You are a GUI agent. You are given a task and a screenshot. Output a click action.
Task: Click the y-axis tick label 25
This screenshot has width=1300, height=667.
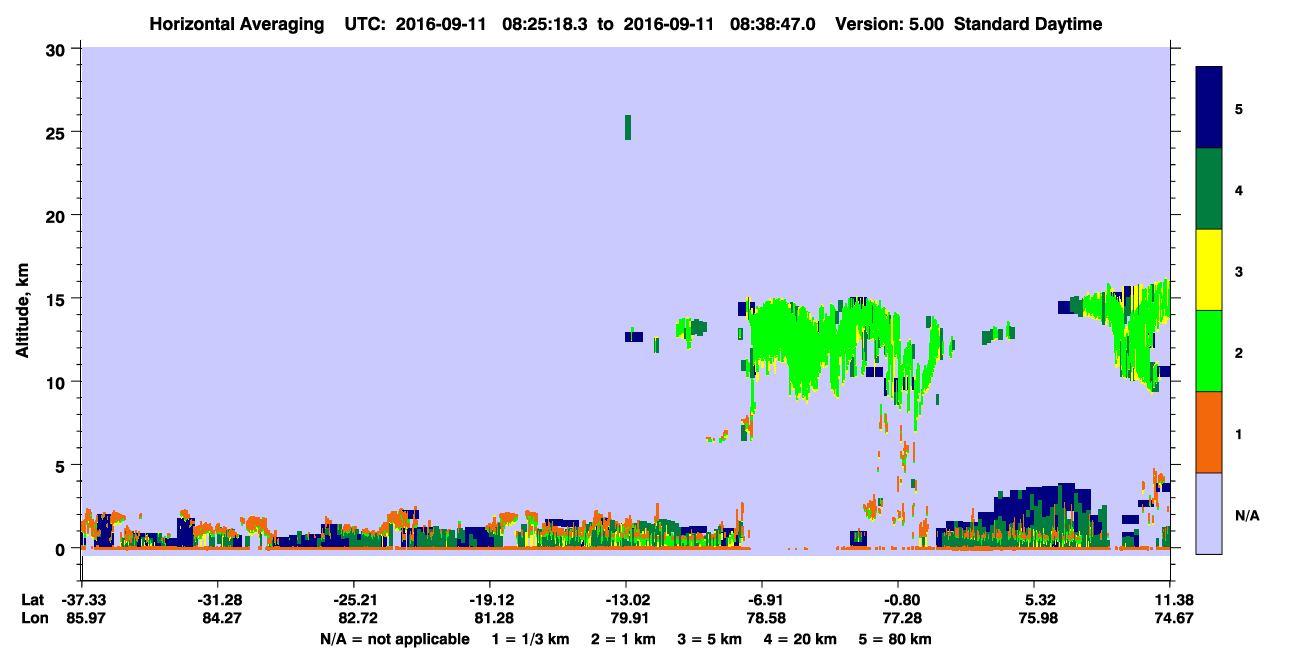tap(58, 132)
